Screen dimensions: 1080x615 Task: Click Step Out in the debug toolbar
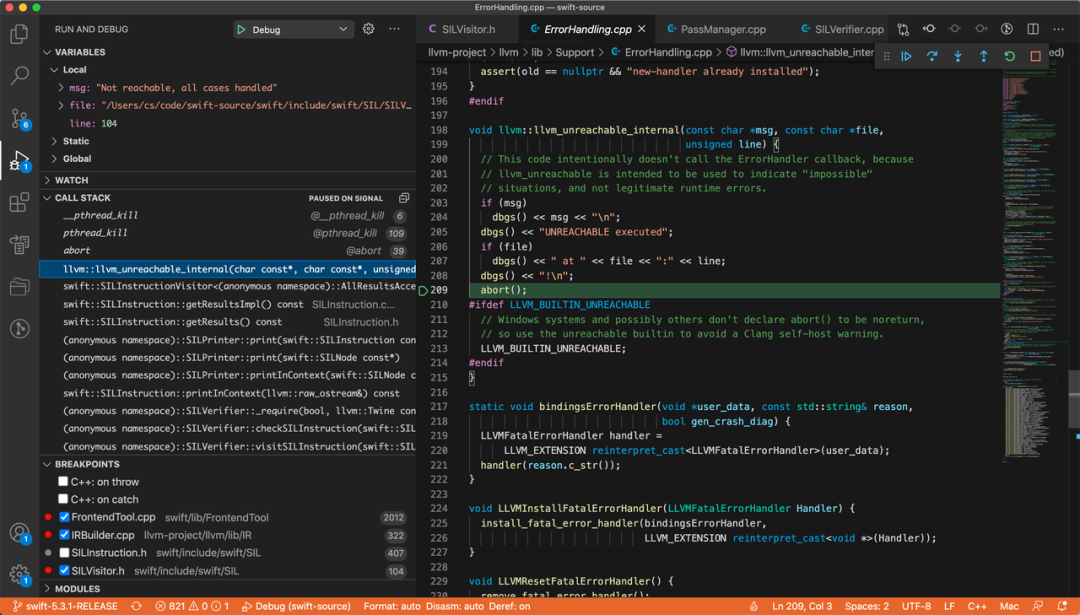[x=984, y=56]
